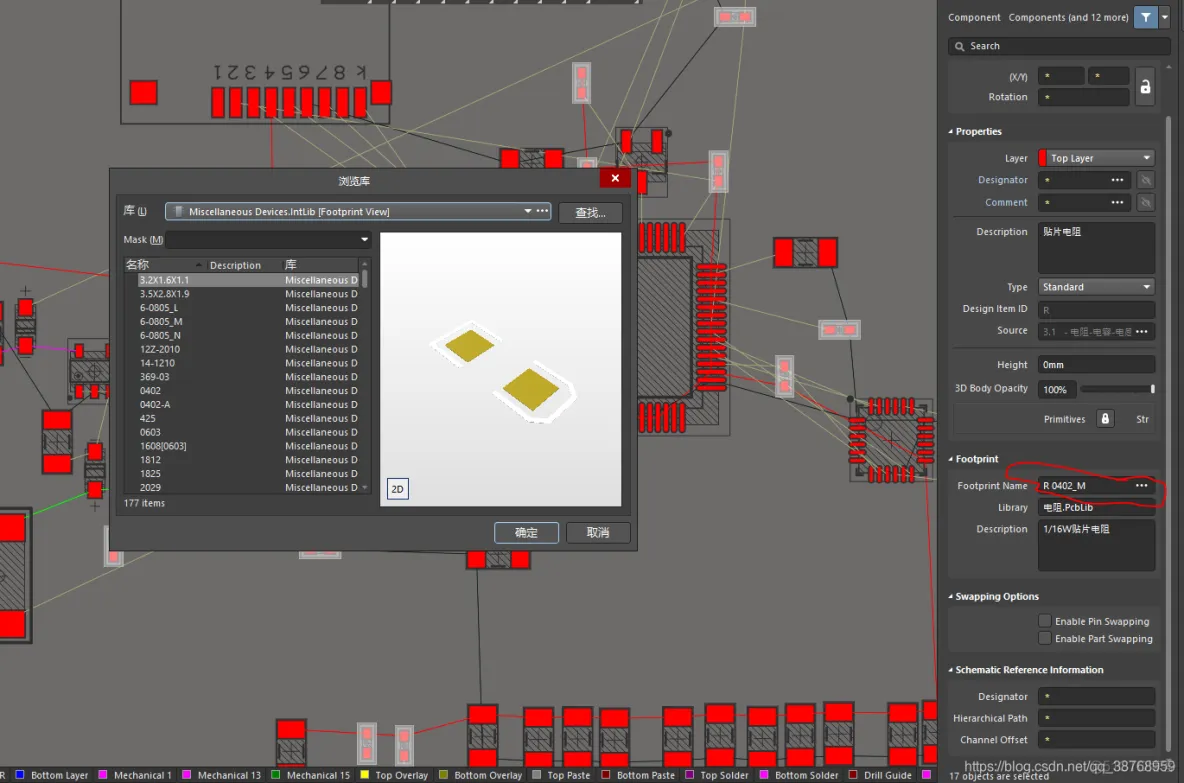Open the library dropdown in Browse Libraries dialog
This screenshot has height=783, width=1184.
(528, 212)
